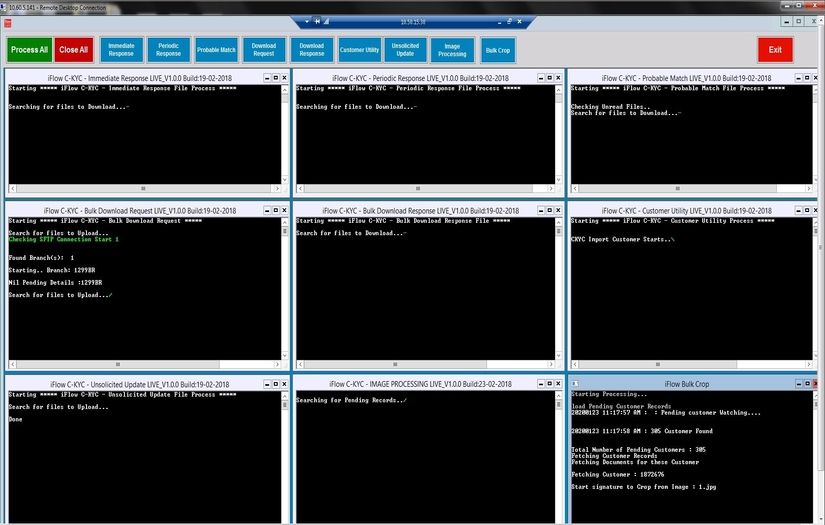Click the up scroll arrow in the Immediate Response window
The width and height of the screenshot is (825, 525).
[x=285, y=89]
